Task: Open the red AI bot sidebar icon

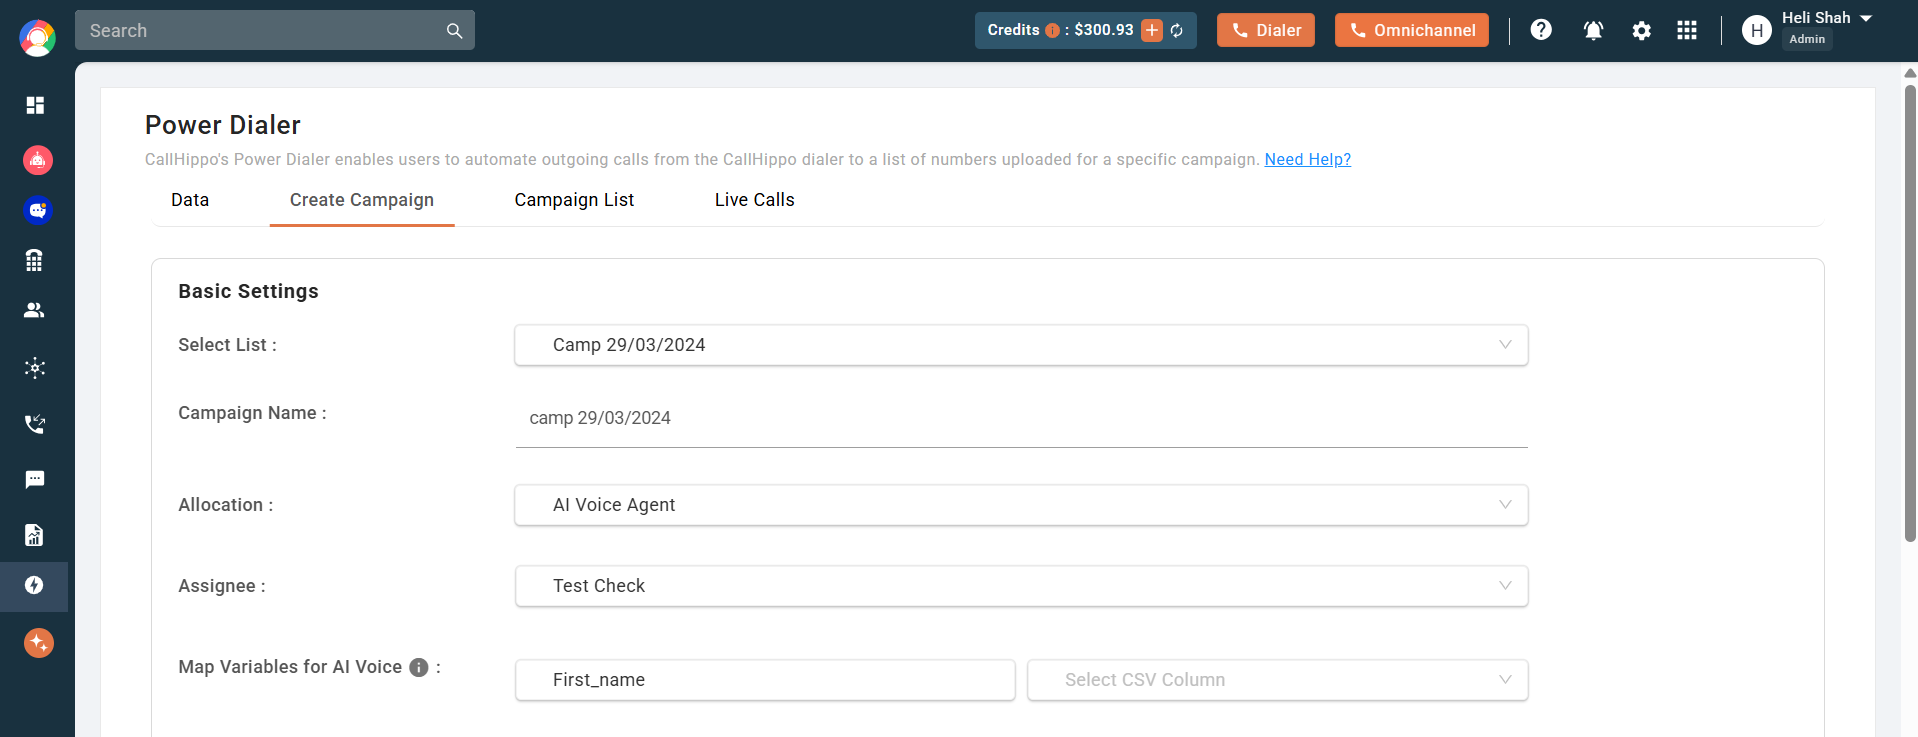Action: [x=38, y=160]
